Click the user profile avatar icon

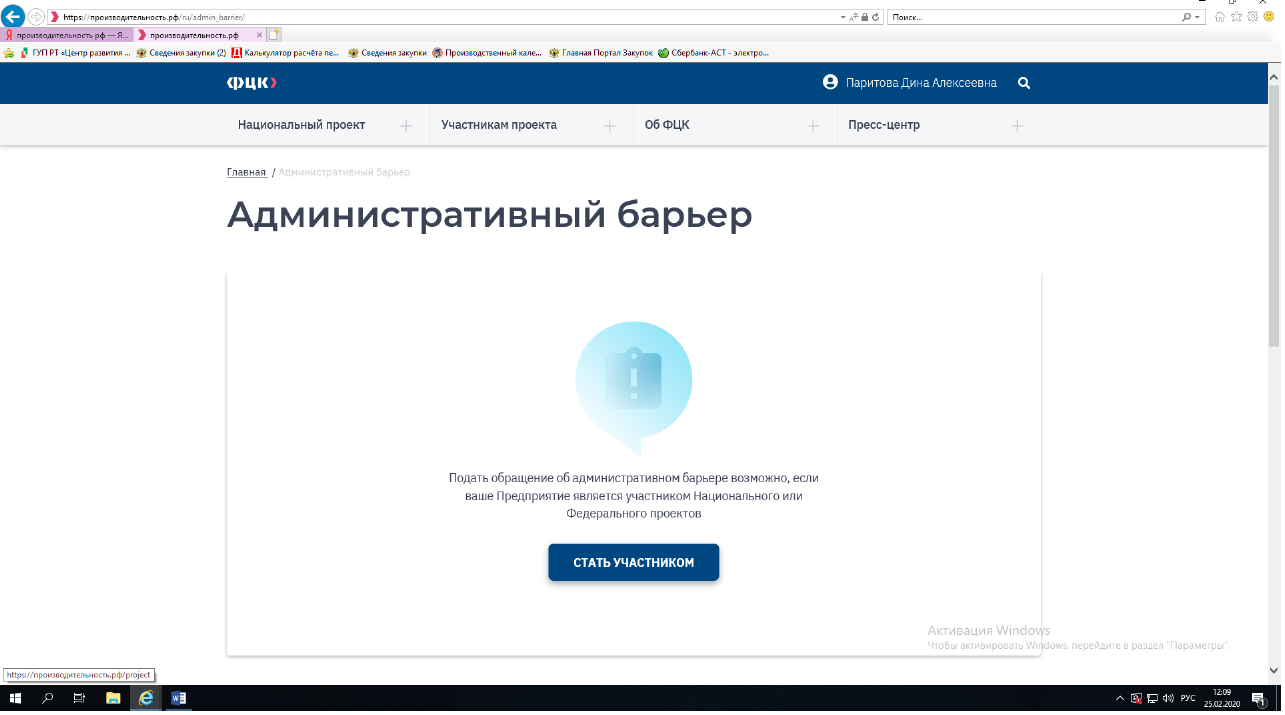tap(830, 83)
